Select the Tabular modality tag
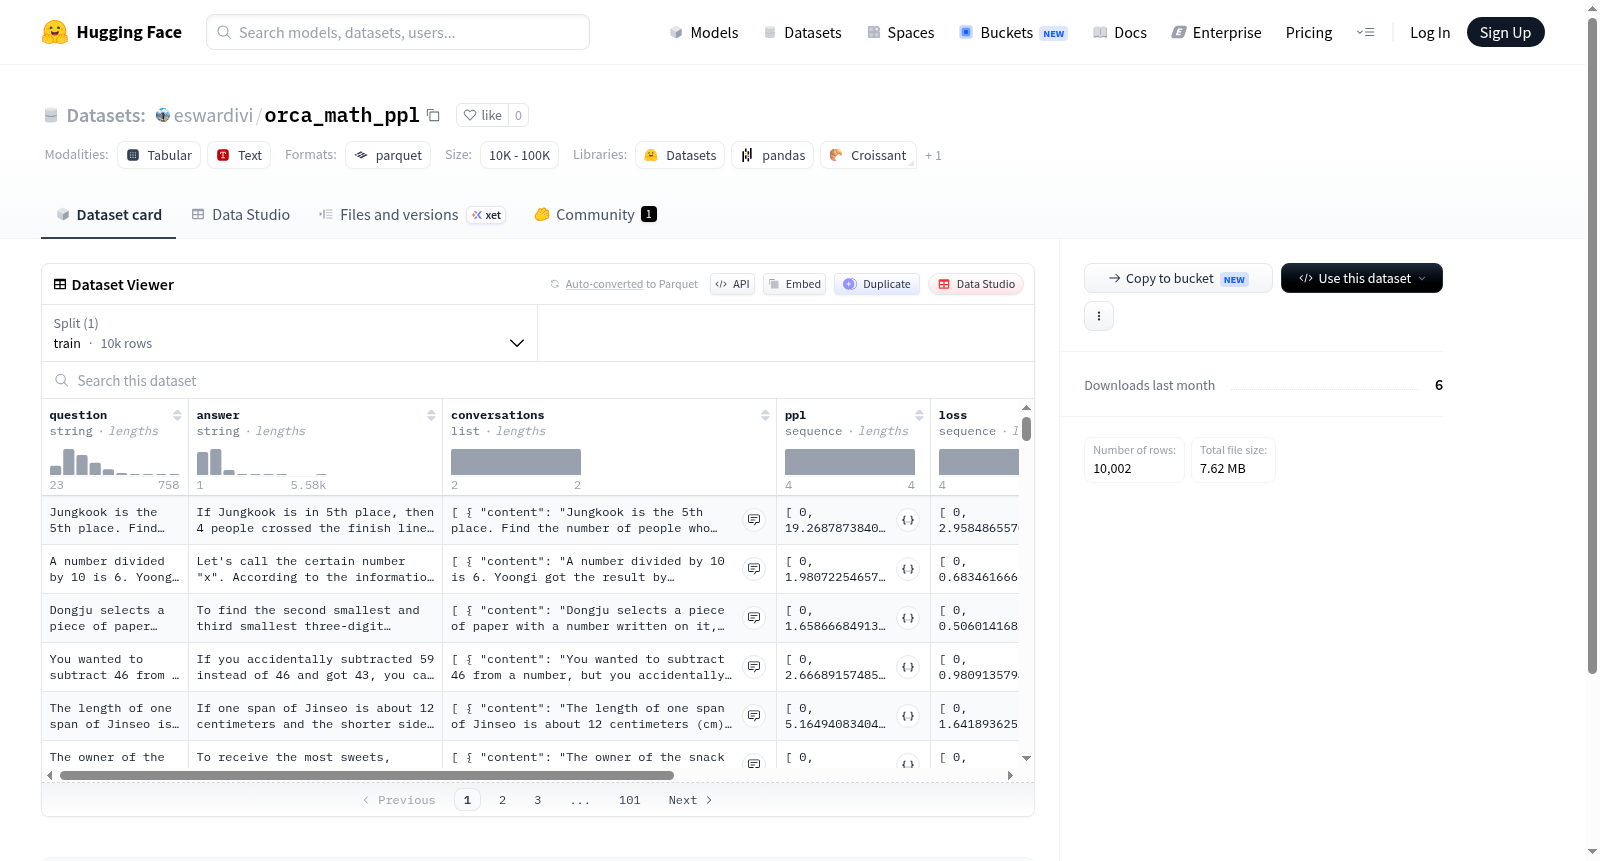The image size is (1600, 861). pyautogui.click(x=159, y=155)
